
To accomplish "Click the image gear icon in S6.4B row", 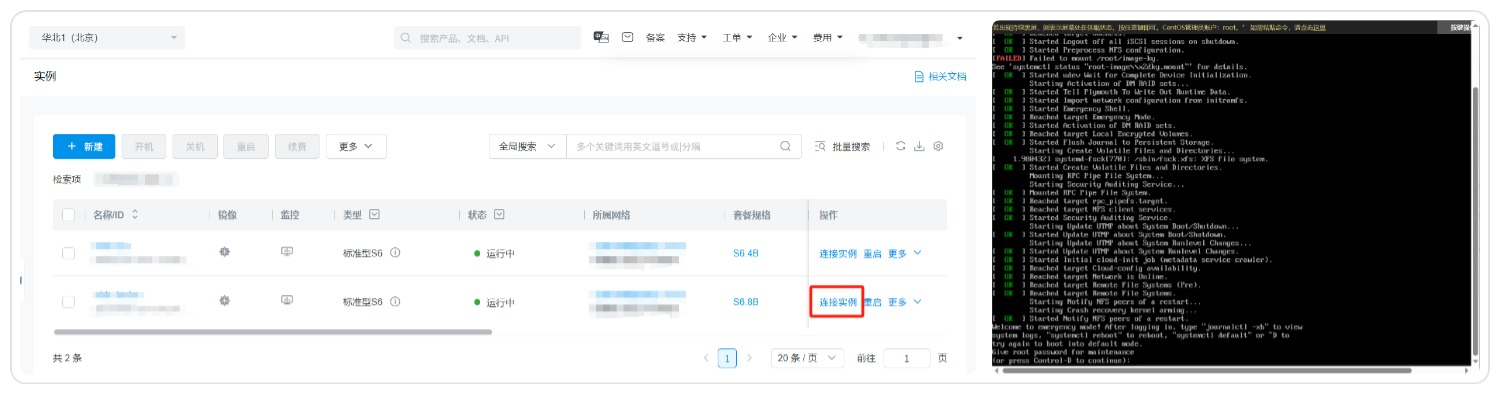I will 225,252.
